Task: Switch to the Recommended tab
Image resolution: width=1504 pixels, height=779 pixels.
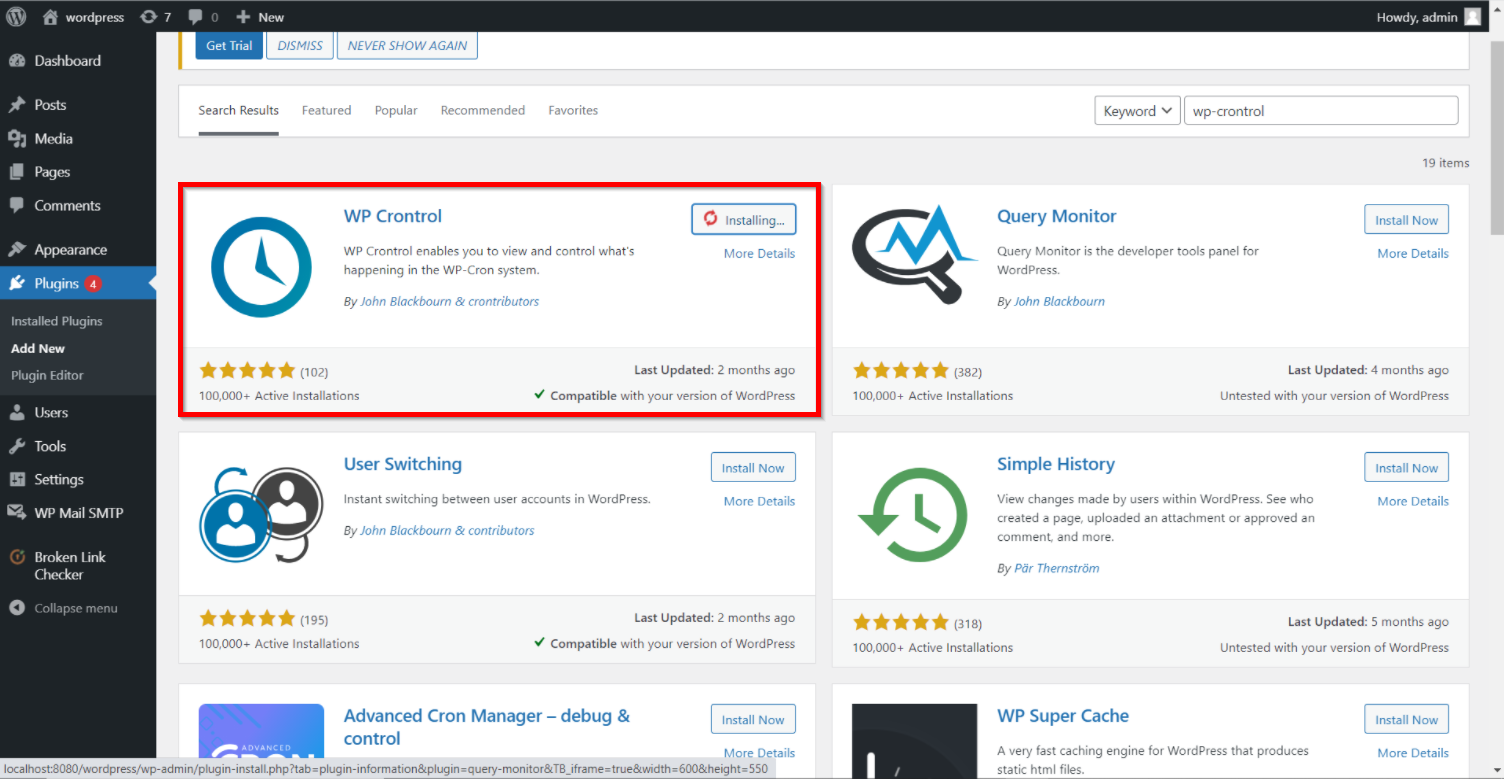Action: [x=483, y=111]
